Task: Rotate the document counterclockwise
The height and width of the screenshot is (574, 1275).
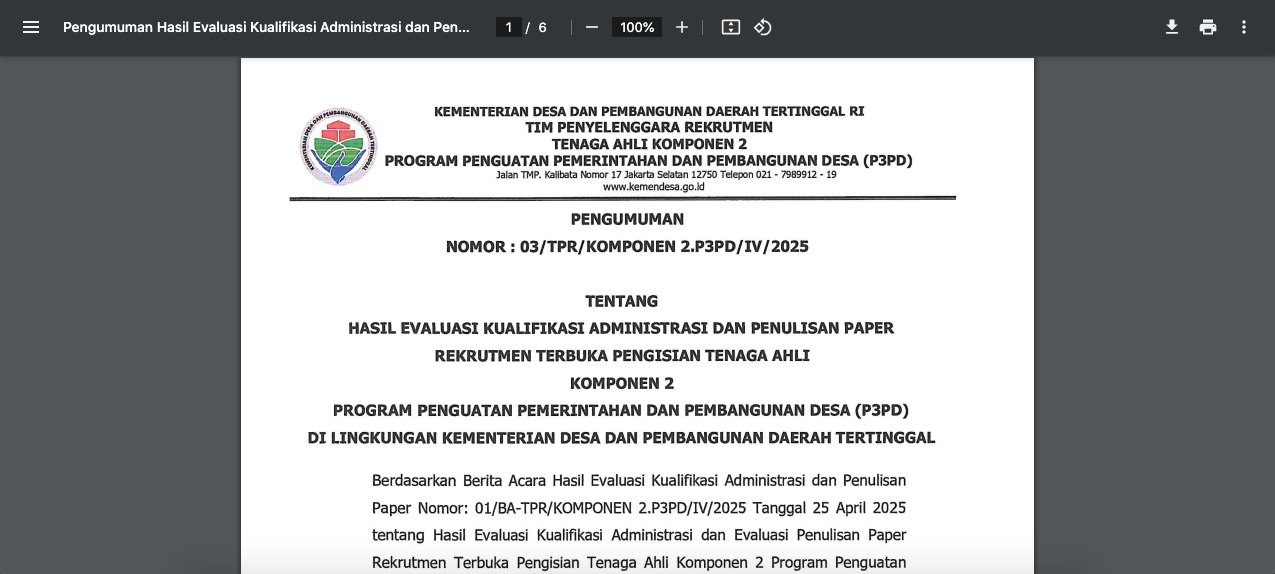Action: [763, 27]
